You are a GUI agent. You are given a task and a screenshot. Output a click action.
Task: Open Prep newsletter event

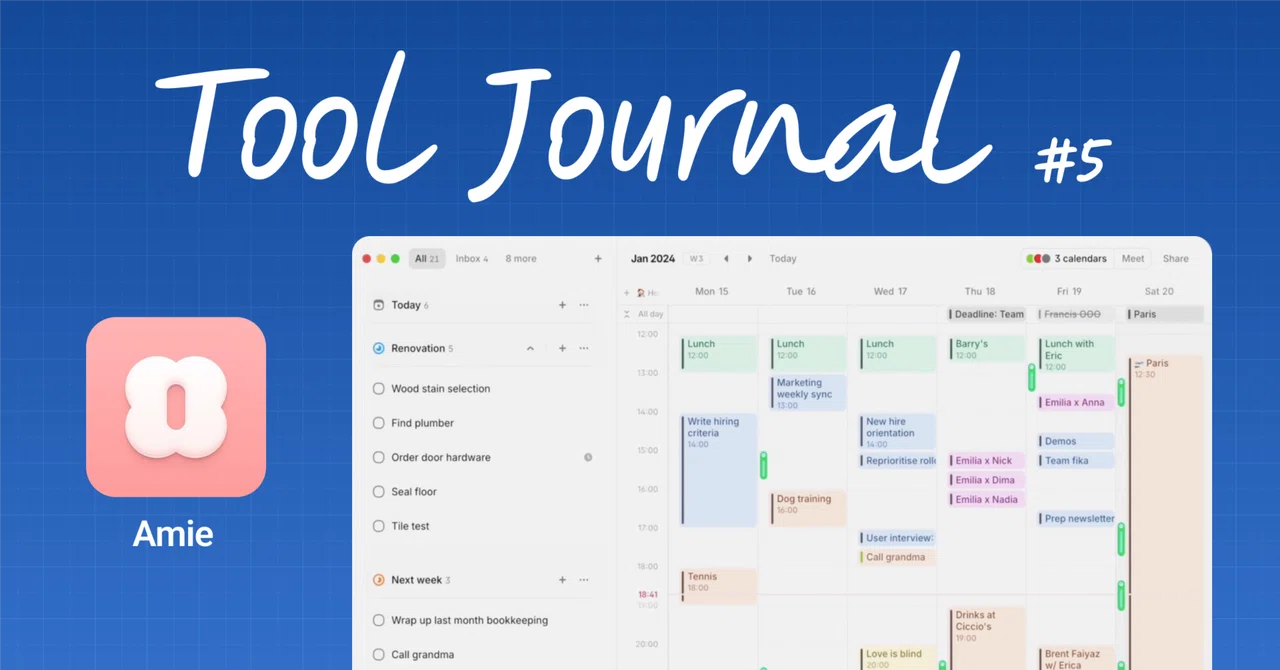click(x=1077, y=519)
